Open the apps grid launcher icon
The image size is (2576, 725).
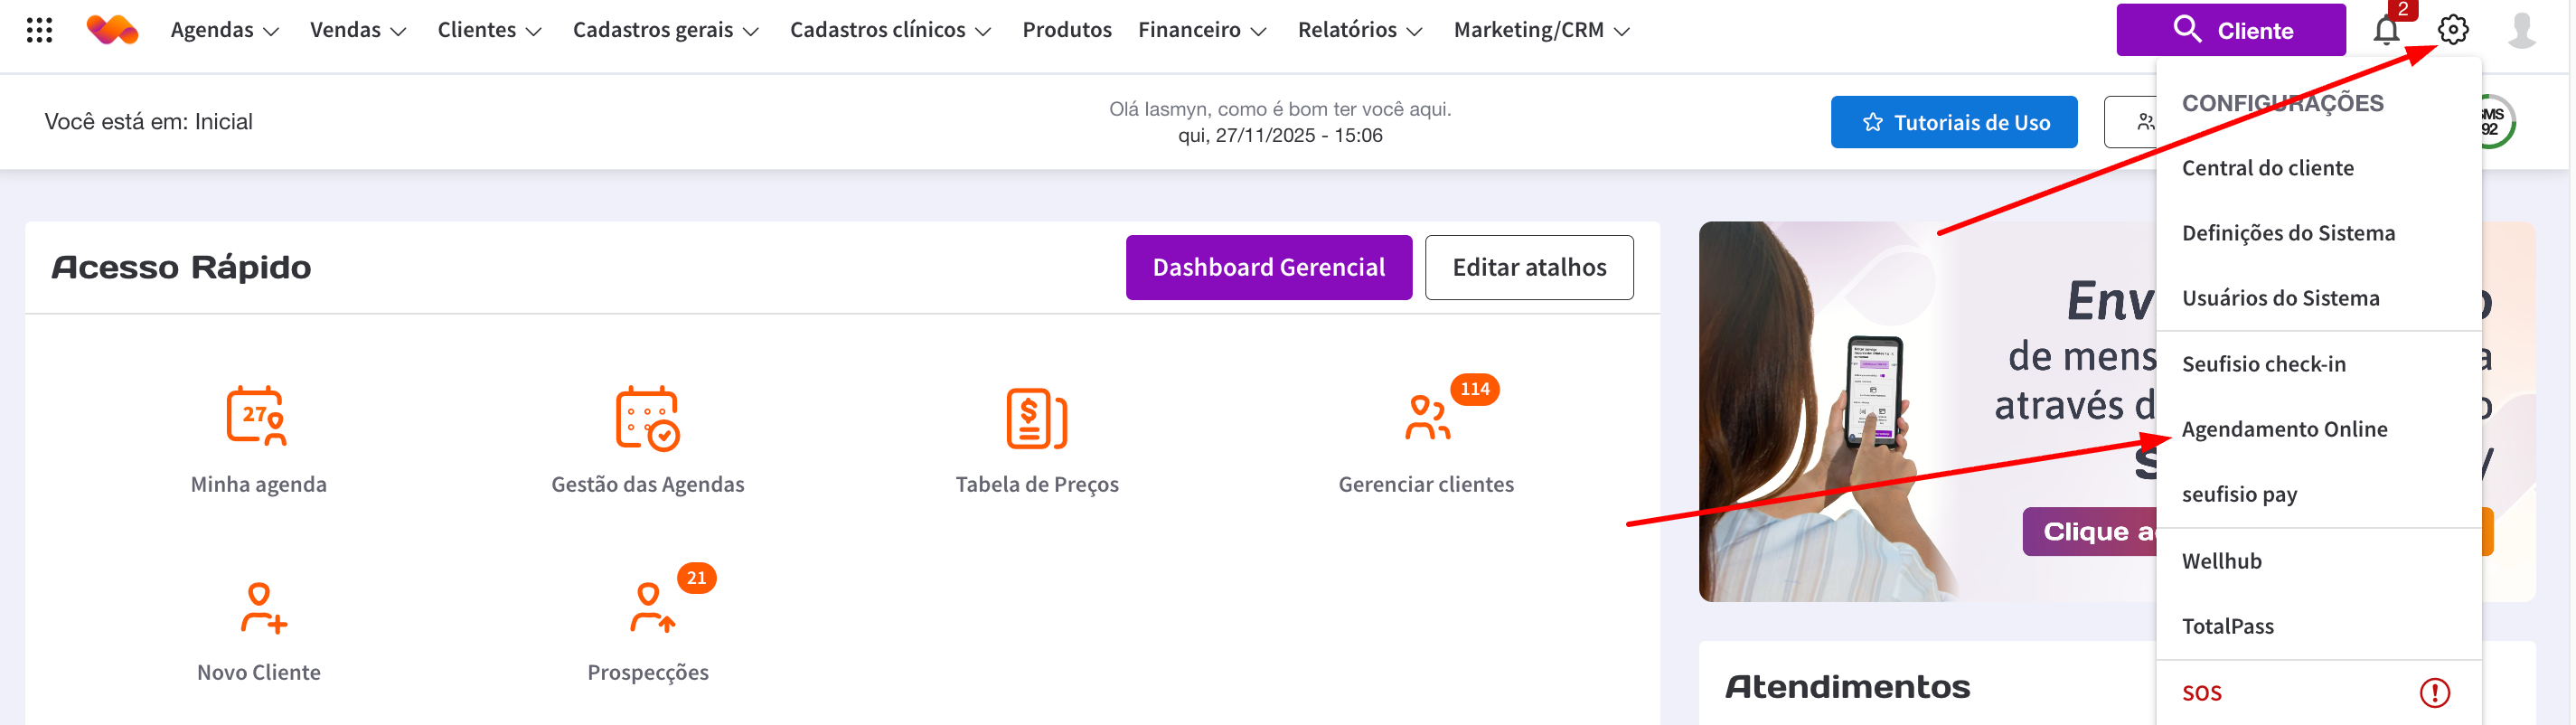click(39, 30)
